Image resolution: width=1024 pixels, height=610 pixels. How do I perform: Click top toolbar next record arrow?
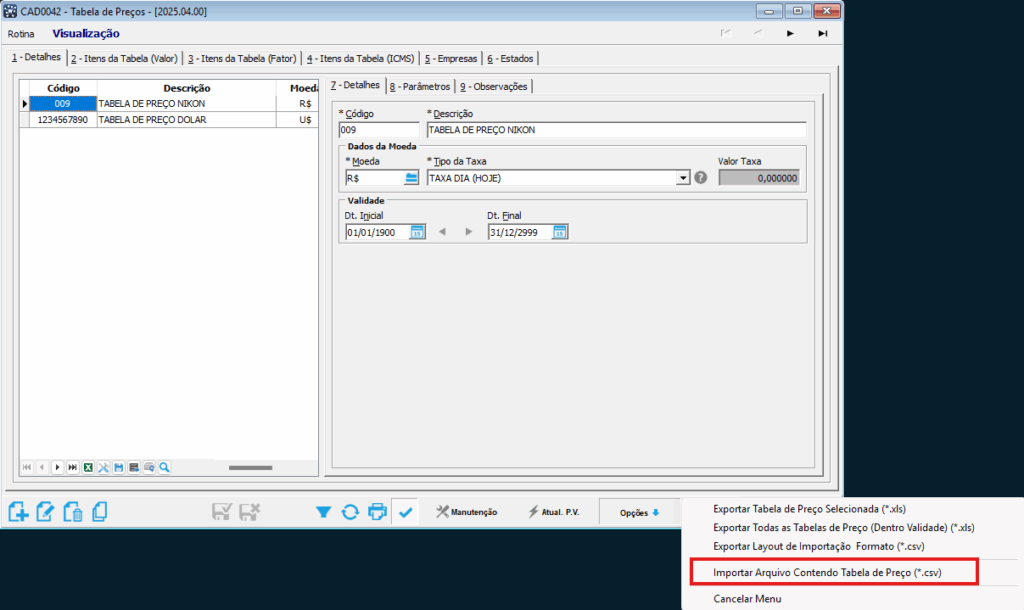pos(790,33)
